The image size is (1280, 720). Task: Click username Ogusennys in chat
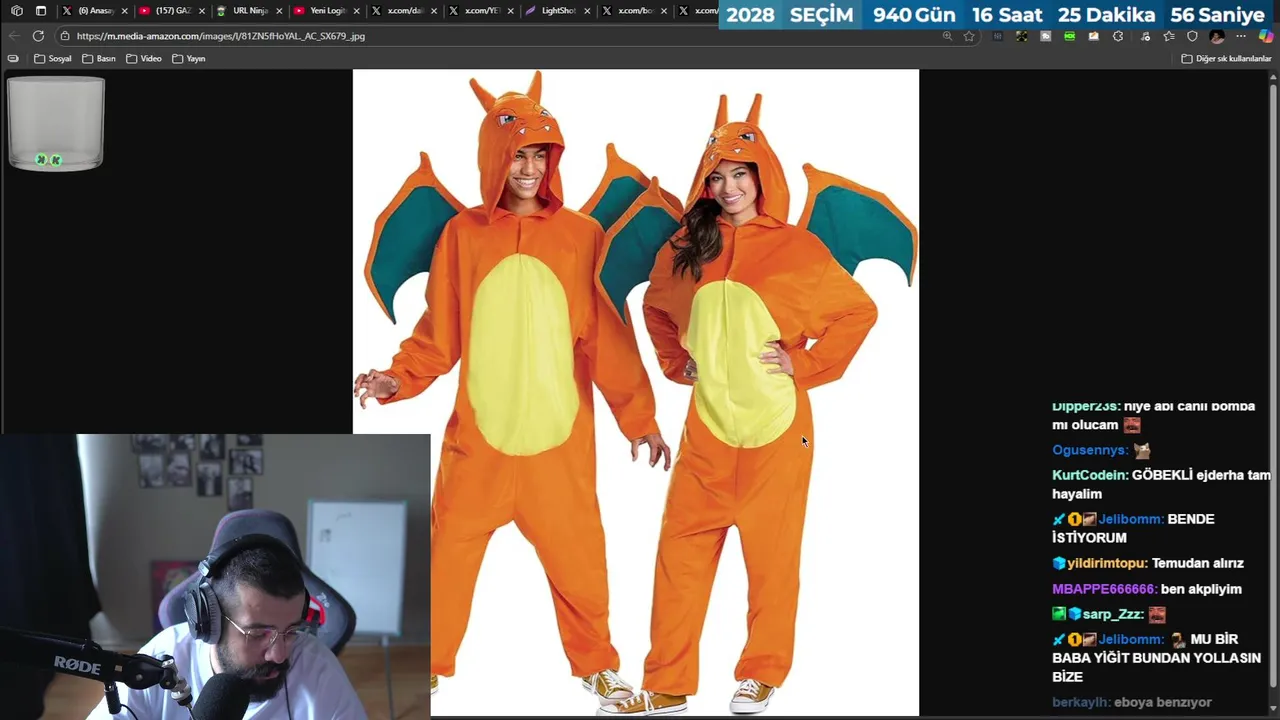[x=1090, y=450]
